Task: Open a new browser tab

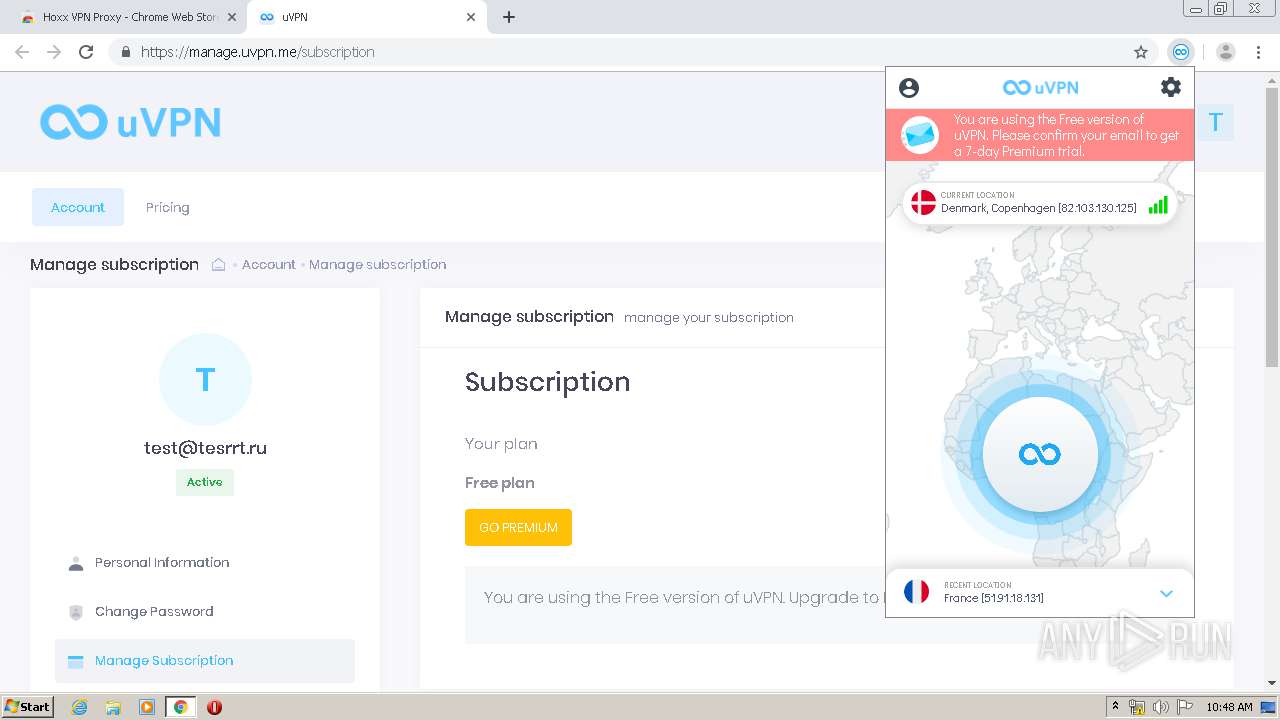Action: coord(509,17)
